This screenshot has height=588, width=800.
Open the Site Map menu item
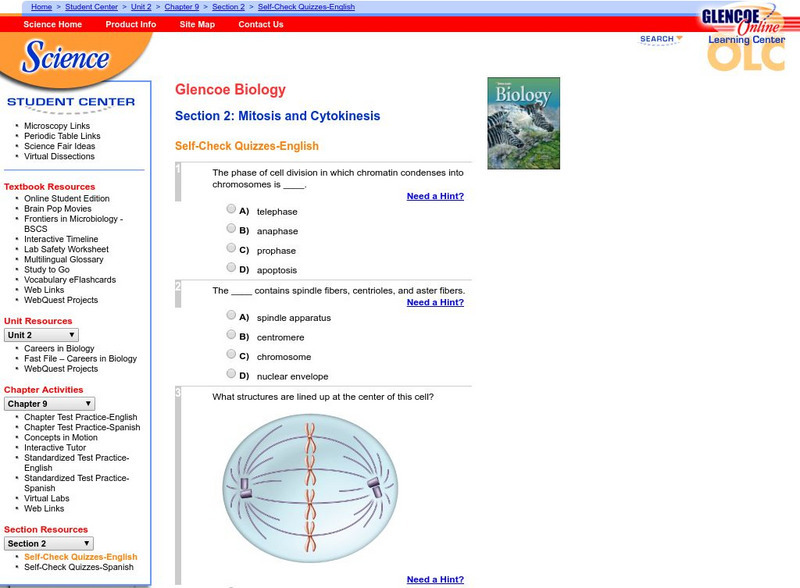pyautogui.click(x=197, y=24)
